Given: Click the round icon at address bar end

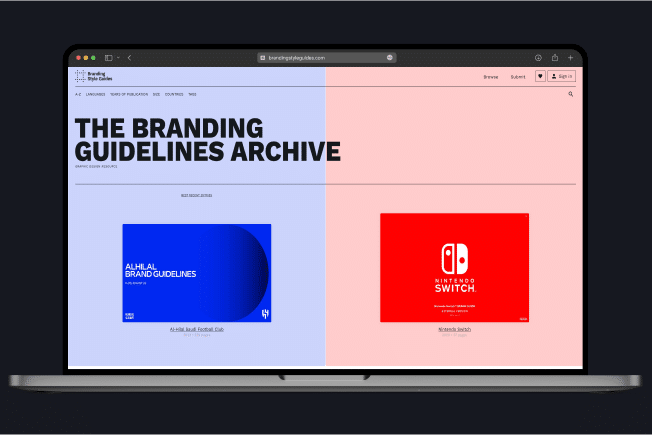Looking at the screenshot, I should click(390, 58).
